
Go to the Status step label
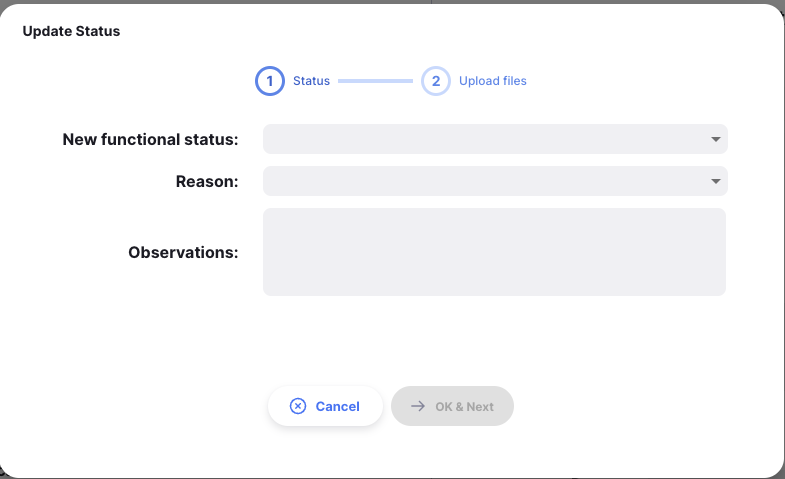pyautogui.click(x=311, y=81)
